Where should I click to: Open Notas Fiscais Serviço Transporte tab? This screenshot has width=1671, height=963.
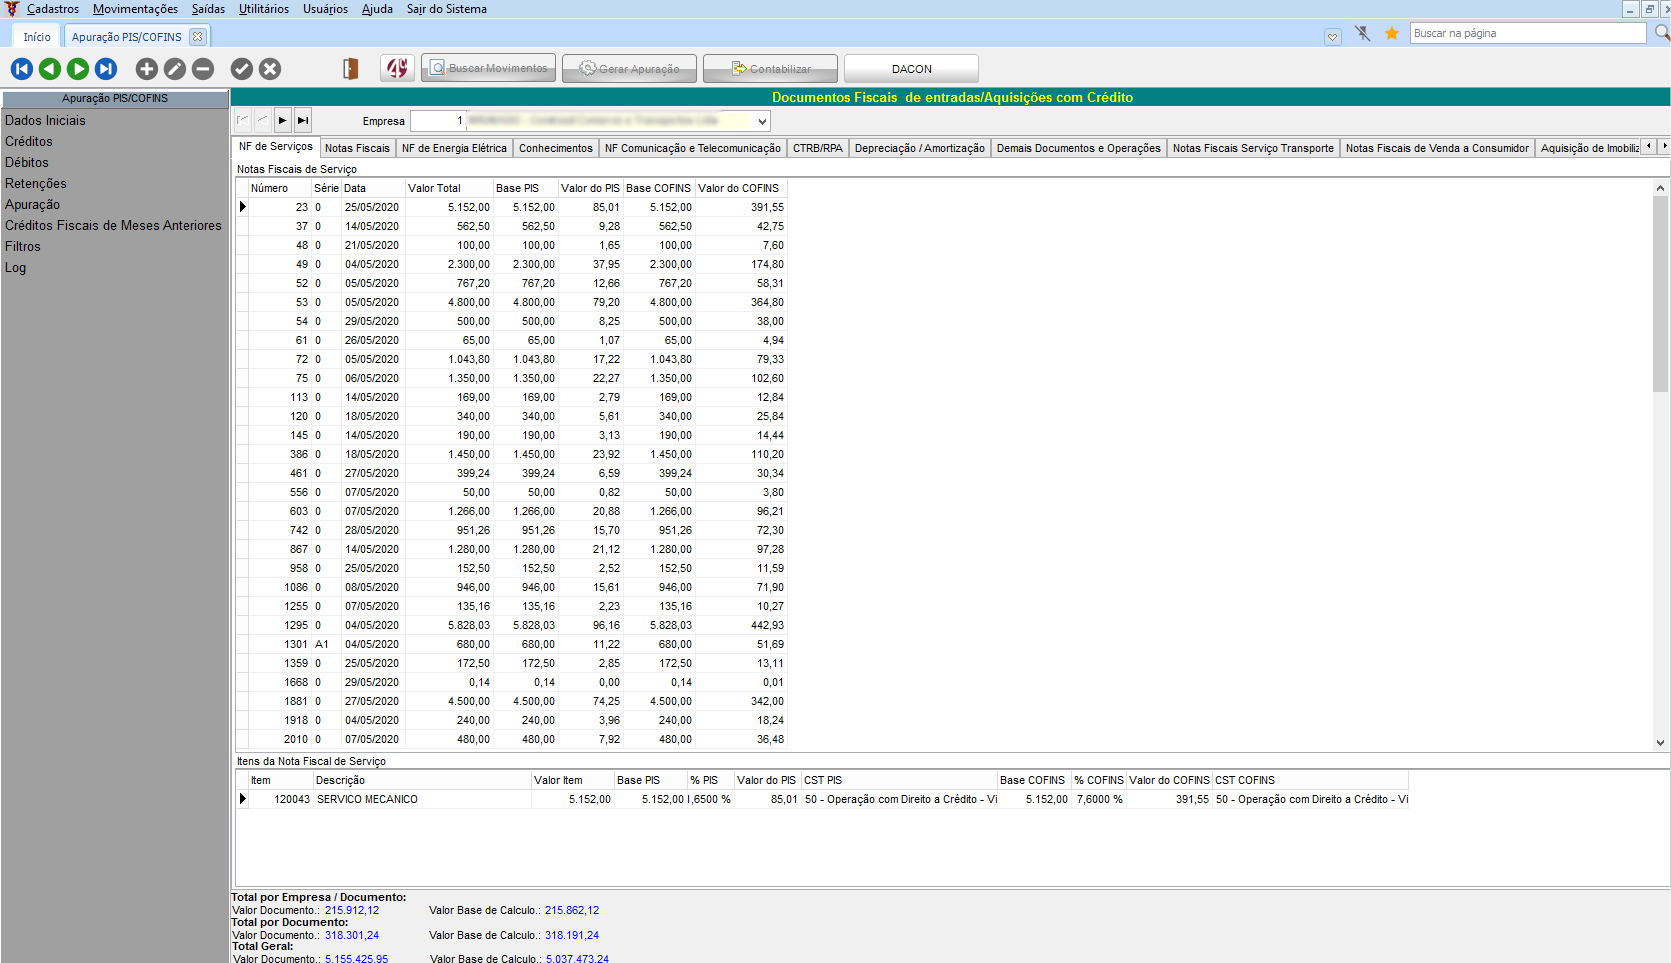(x=1253, y=148)
